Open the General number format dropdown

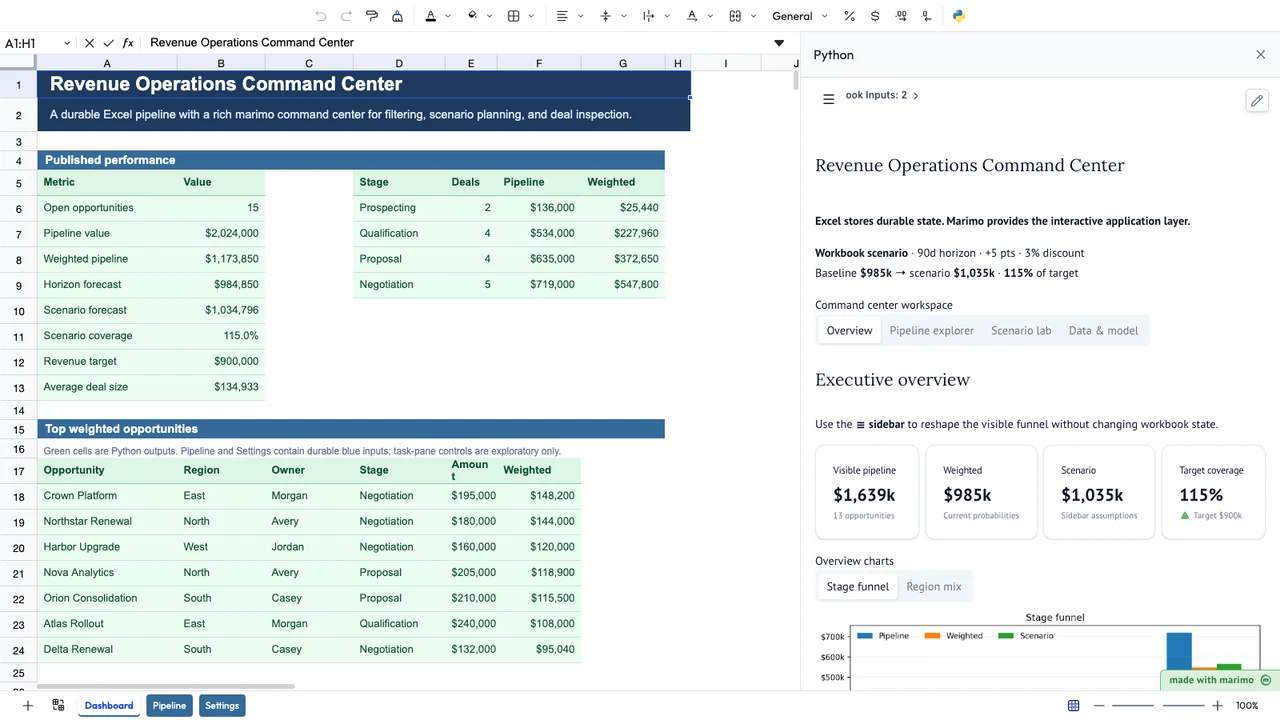coord(800,16)
